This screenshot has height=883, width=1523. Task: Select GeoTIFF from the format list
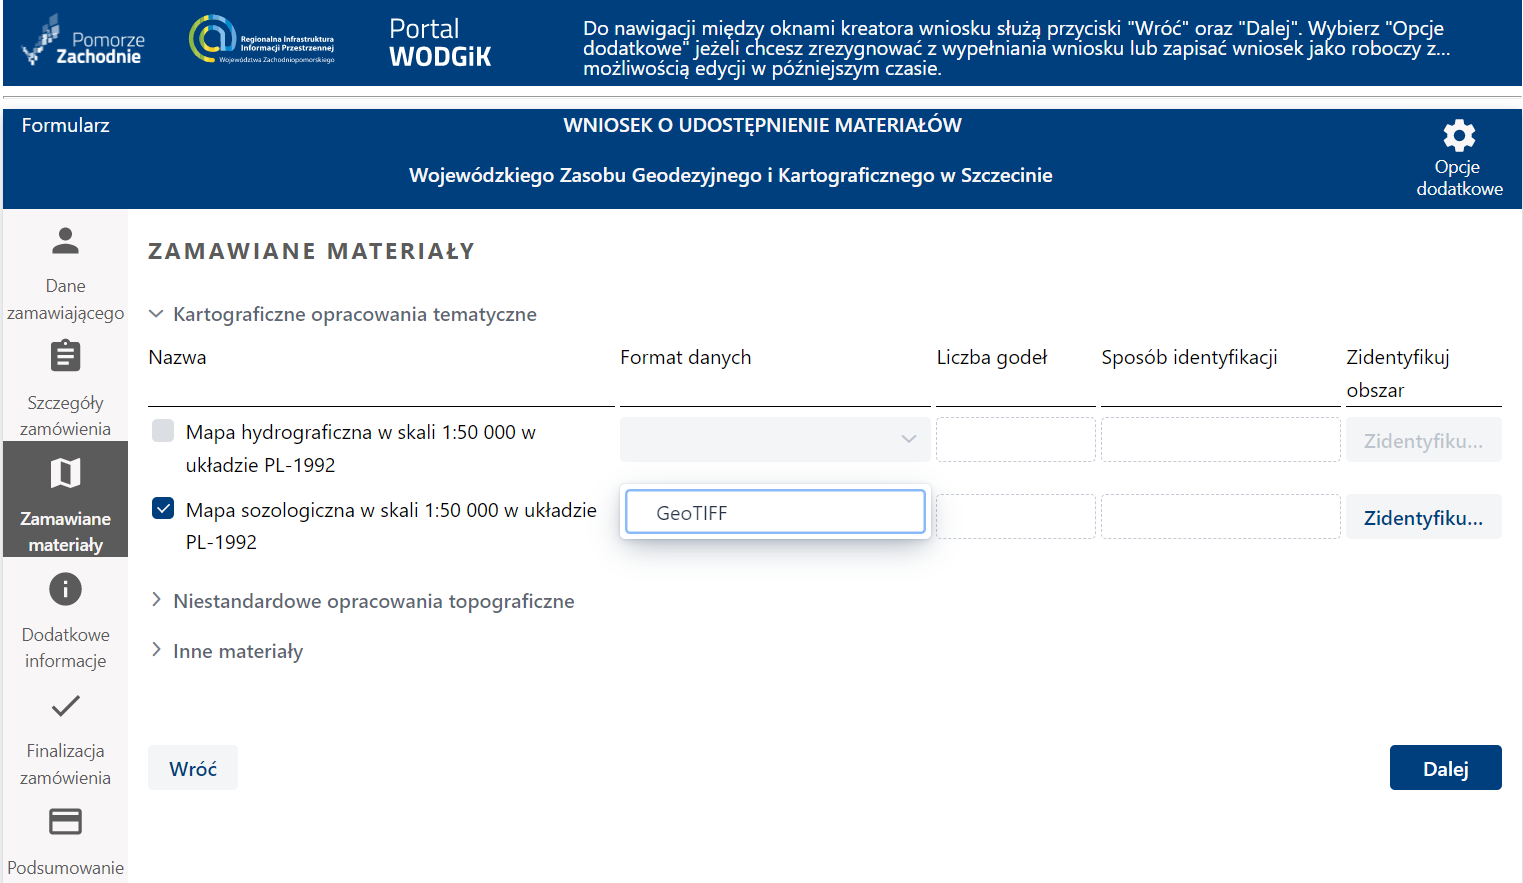point(775,511)
